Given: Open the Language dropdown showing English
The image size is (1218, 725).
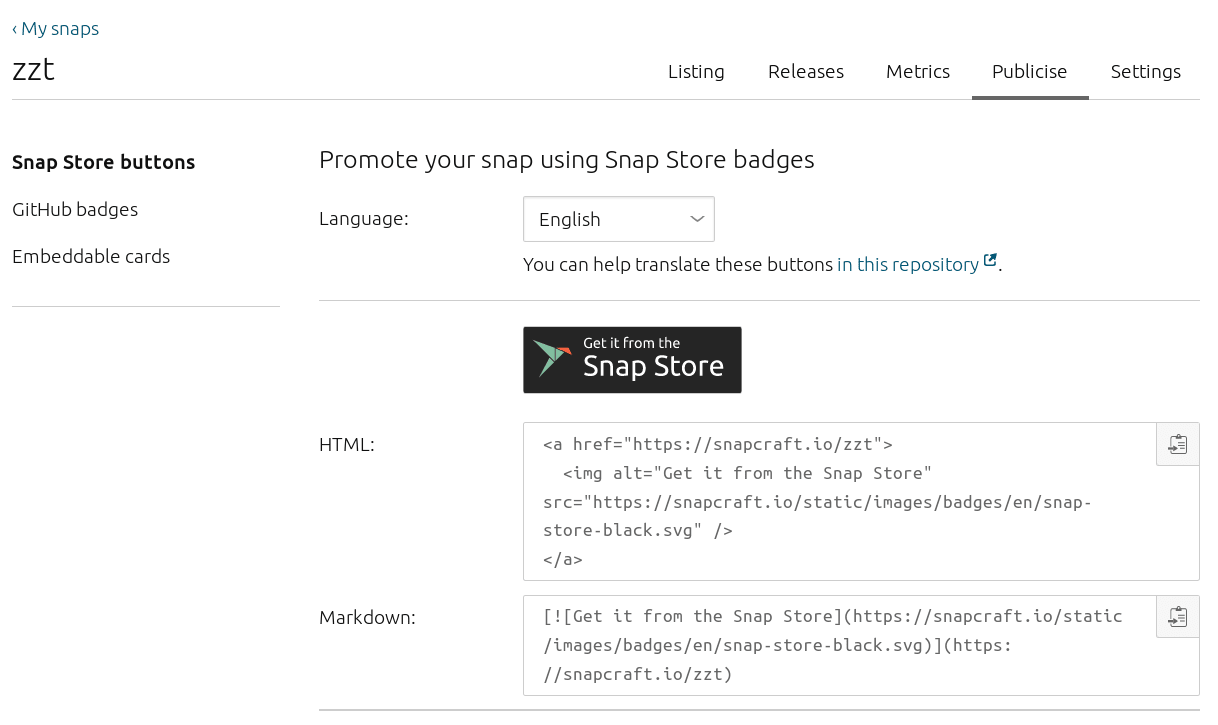Looking at the screenshot, I should 619,219.
